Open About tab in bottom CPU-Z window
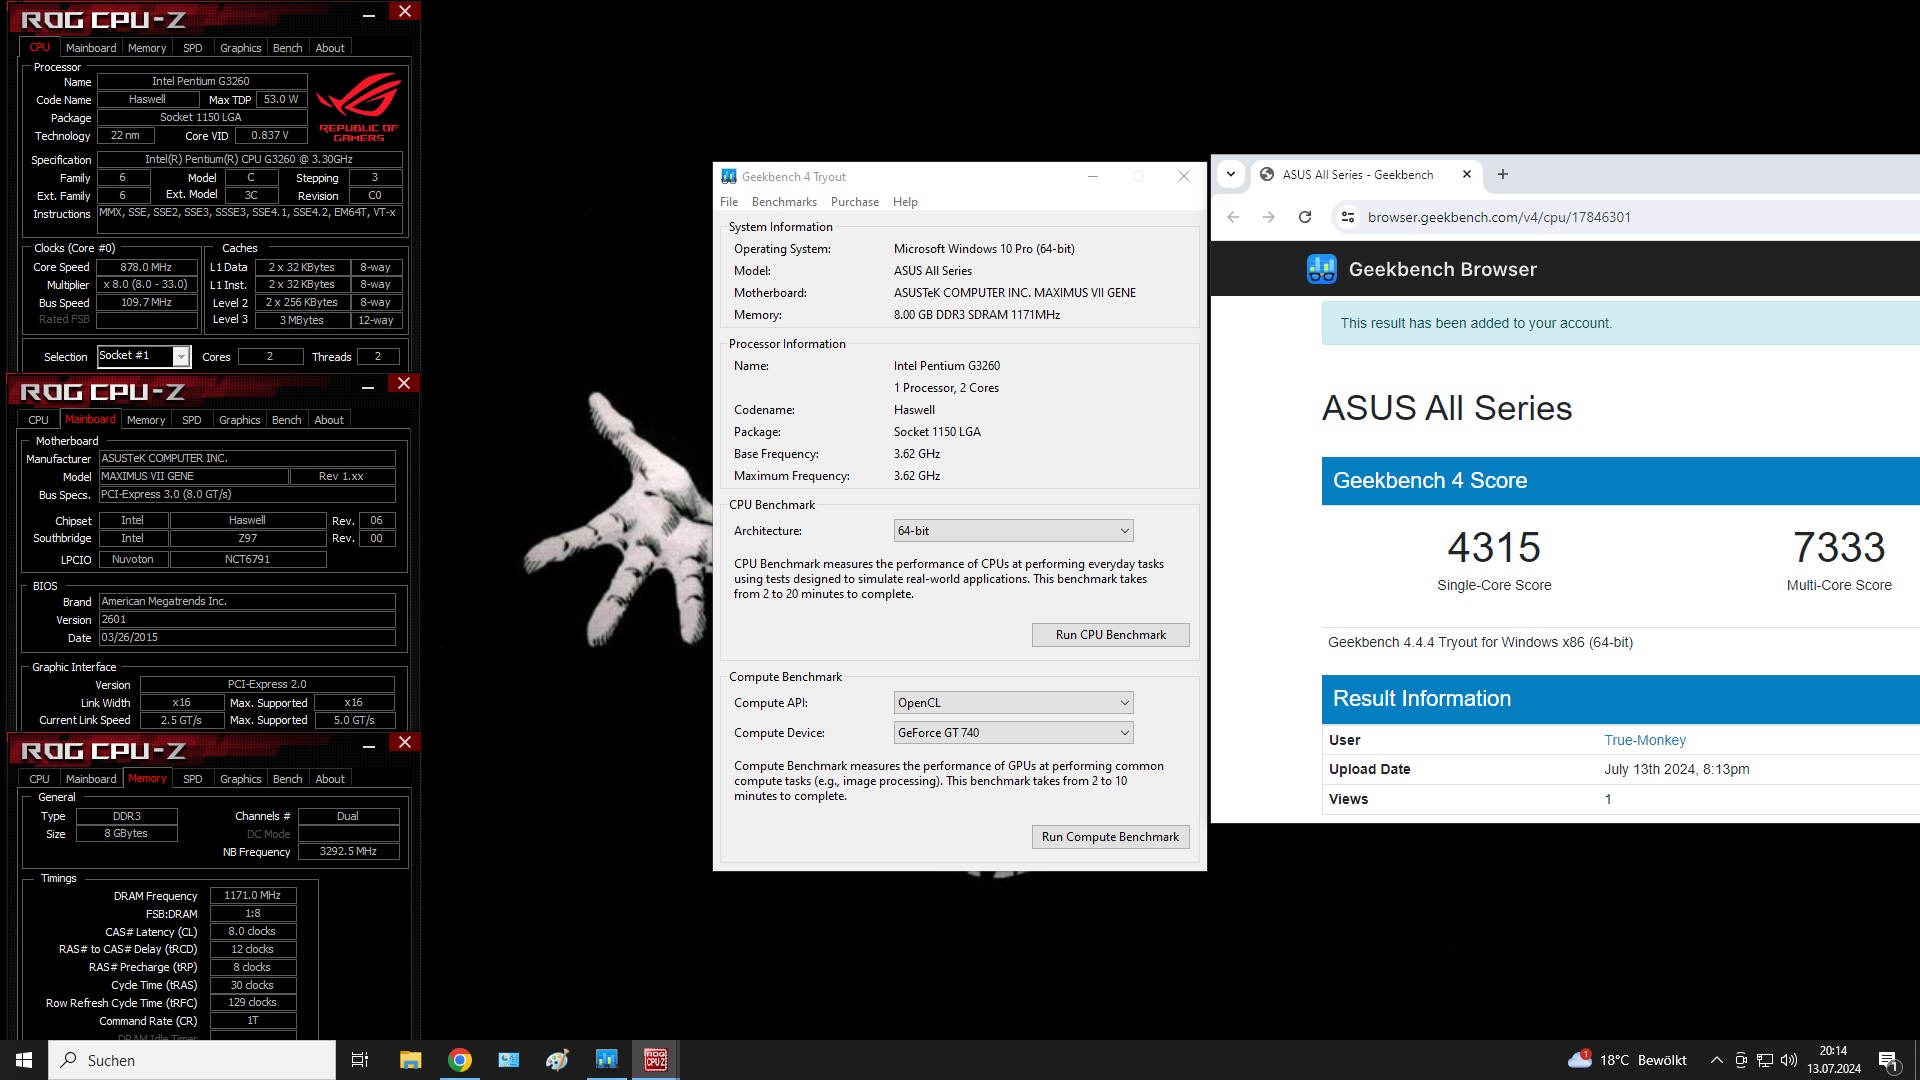The image size is (1920, 1080). pyautogui.click(x=330, y=779)
